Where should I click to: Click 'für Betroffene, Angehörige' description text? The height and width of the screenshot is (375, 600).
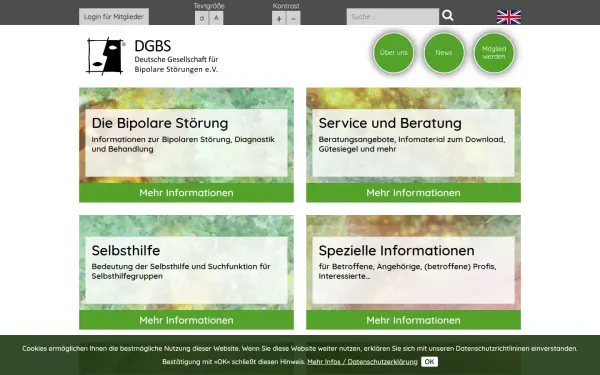[408, 271]
